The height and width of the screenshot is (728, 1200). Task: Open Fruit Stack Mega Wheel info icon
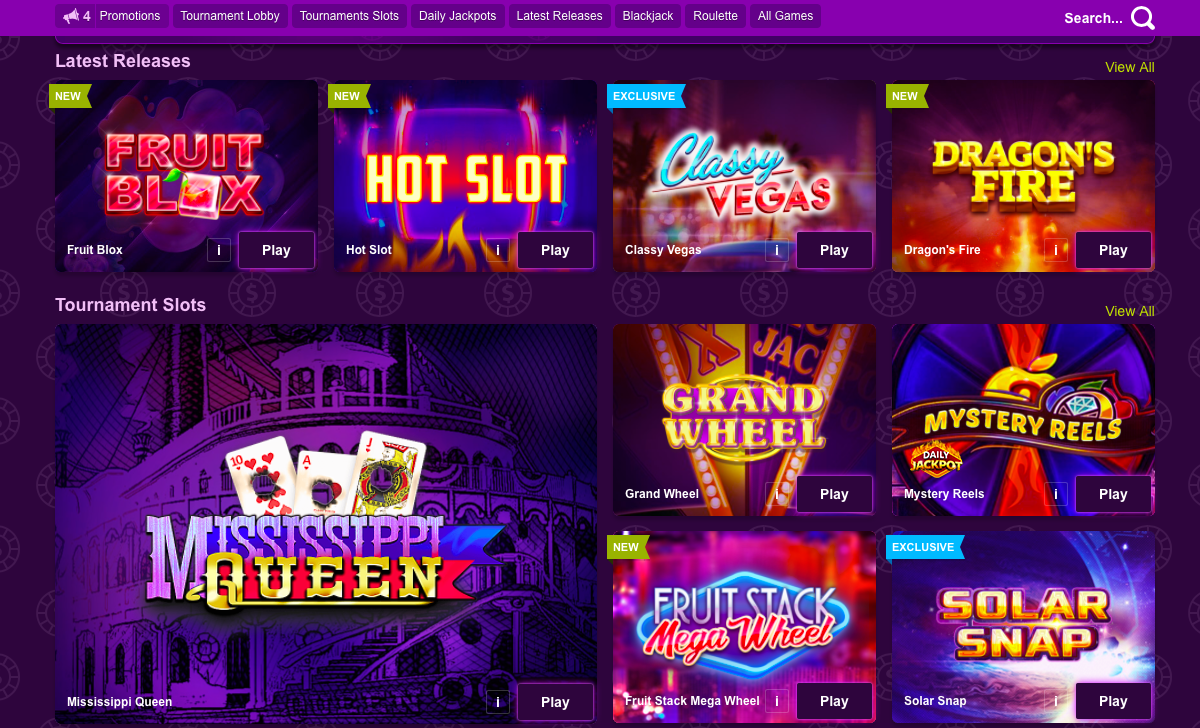tap(777, 701)
